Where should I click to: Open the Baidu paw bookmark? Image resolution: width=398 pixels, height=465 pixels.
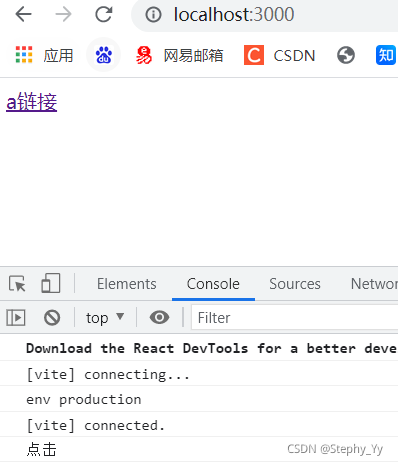(x=103, y=55)
